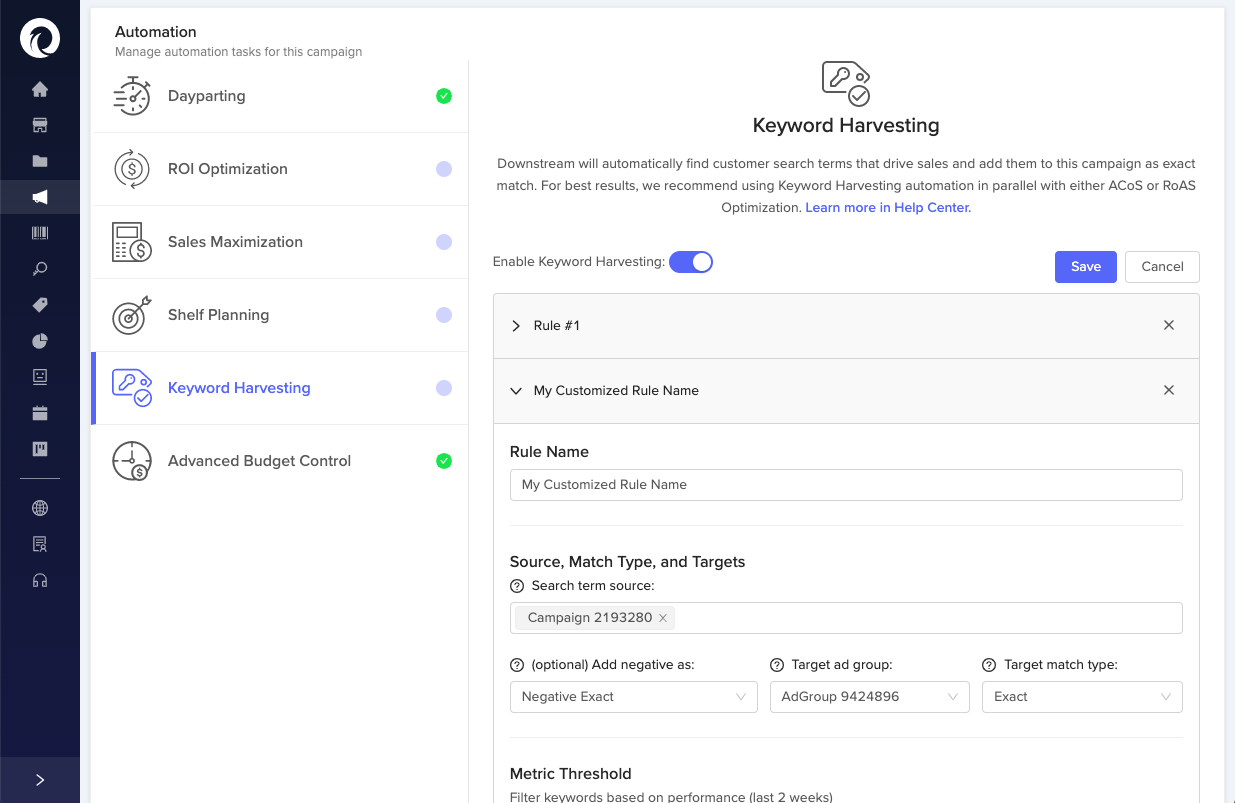The height and width of the screenshot is (803, 1235).
Task: Open the Target match type dropdown
Action: pyautogui.click(x=1081, y=697)
